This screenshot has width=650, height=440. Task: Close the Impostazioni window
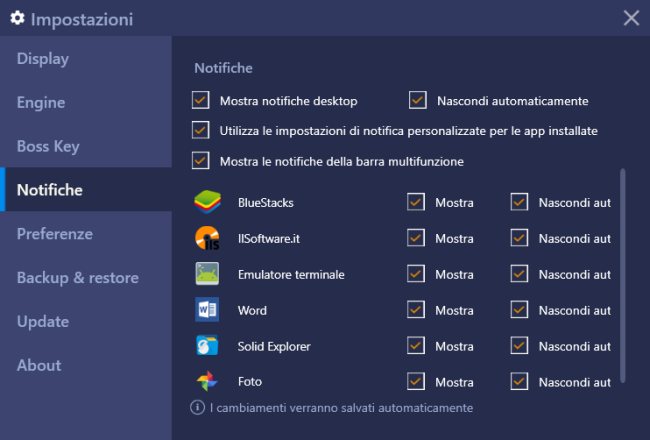(x=631, y=18)
